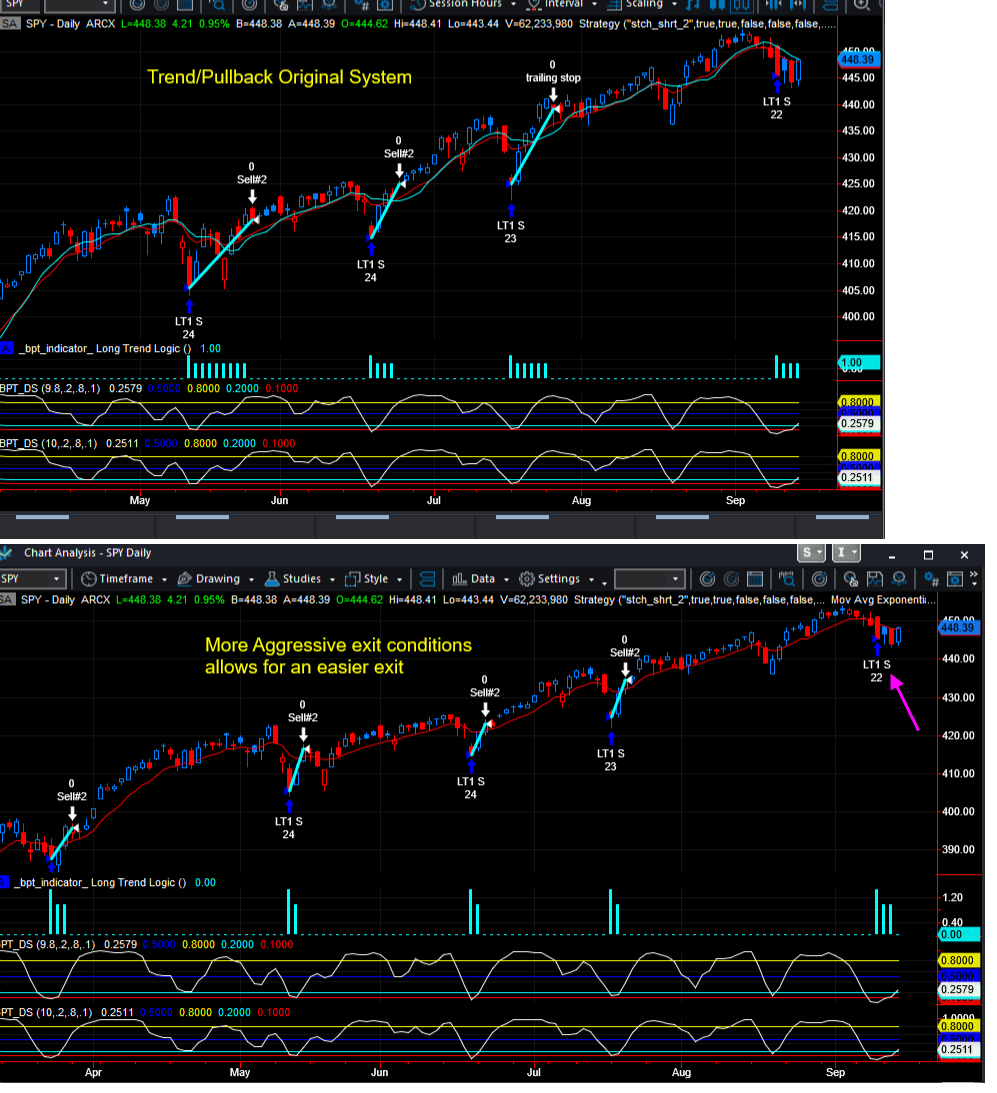The height and width of the screenshot is (1093, 997).
Task: Click the calendar grid icon in lower toolbar
Action: click(x=754, y=579)
